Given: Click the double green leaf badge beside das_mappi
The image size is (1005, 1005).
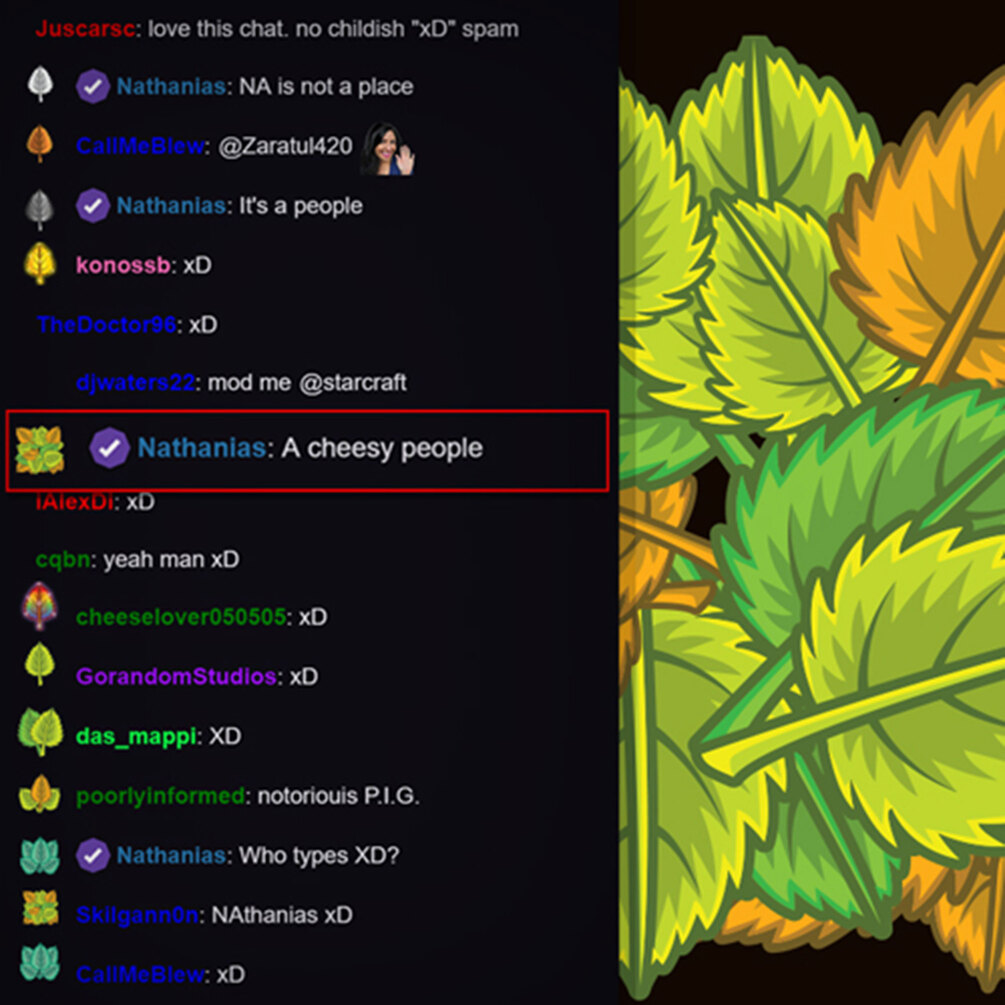Looking at the screenshot, I should click(40, 731).
